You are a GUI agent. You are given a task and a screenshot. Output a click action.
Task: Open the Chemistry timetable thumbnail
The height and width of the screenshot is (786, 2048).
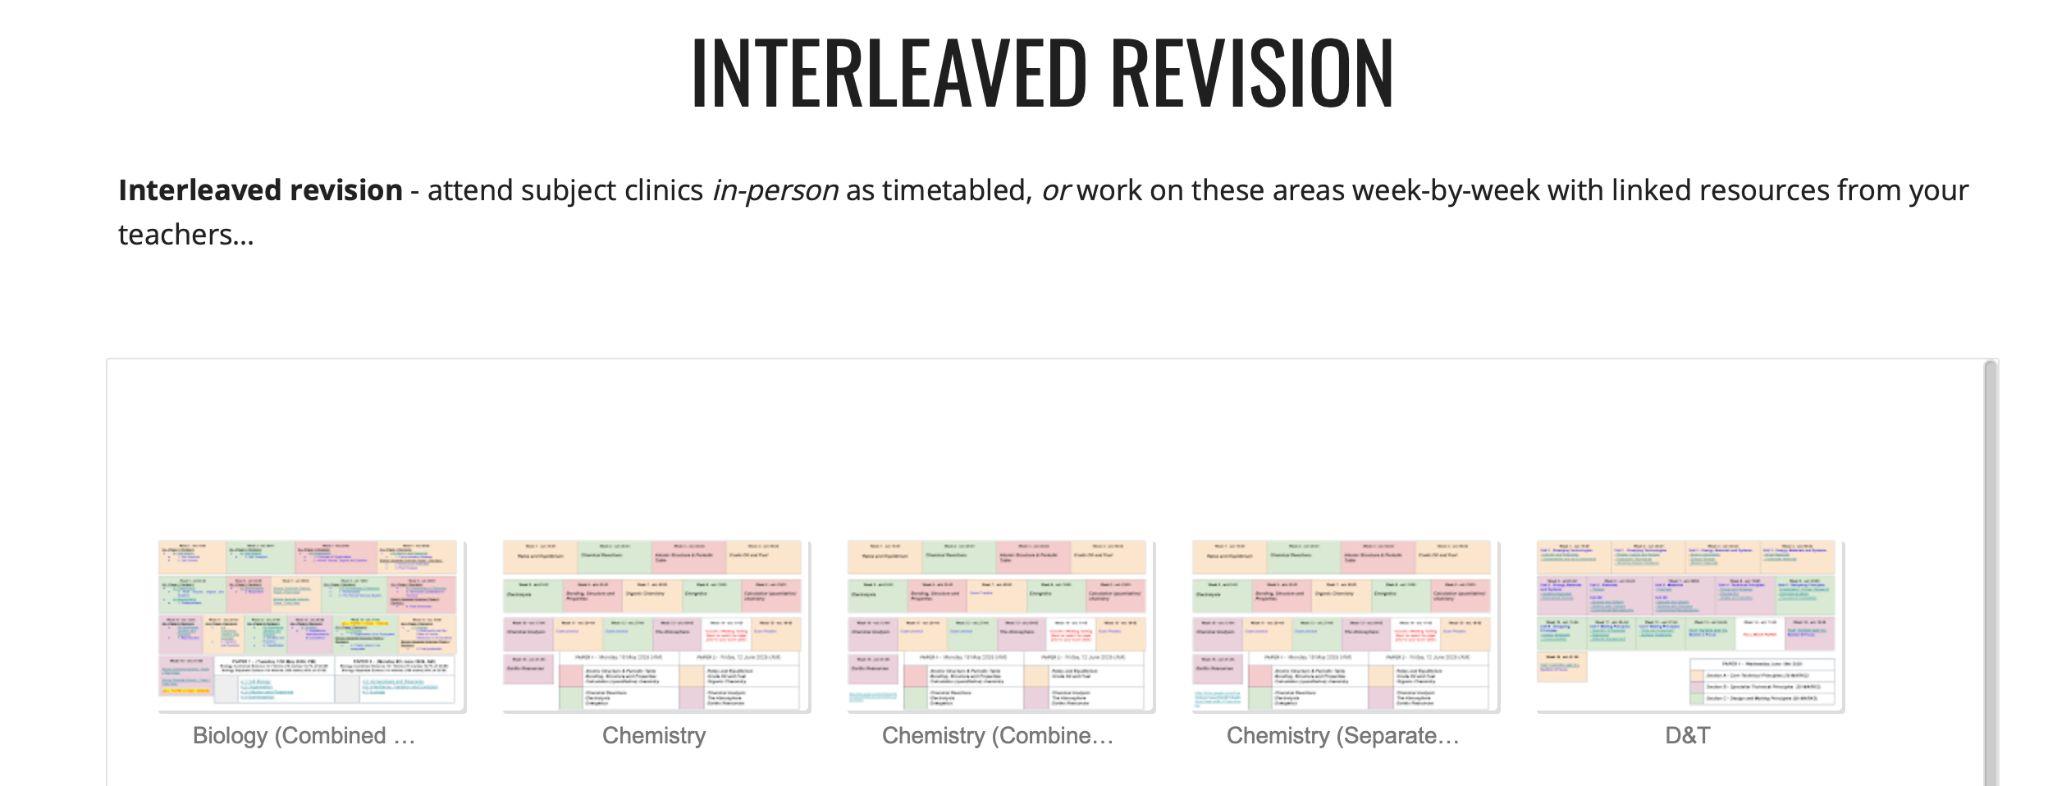tap(655, 626)
